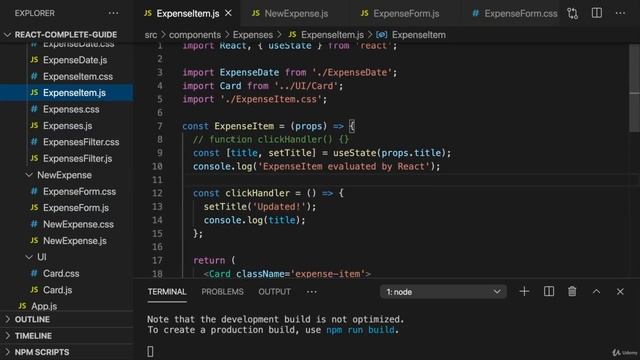Select ExpenseItem.js in the file tree
Screen dimensions: 640x360
point(67,93)
